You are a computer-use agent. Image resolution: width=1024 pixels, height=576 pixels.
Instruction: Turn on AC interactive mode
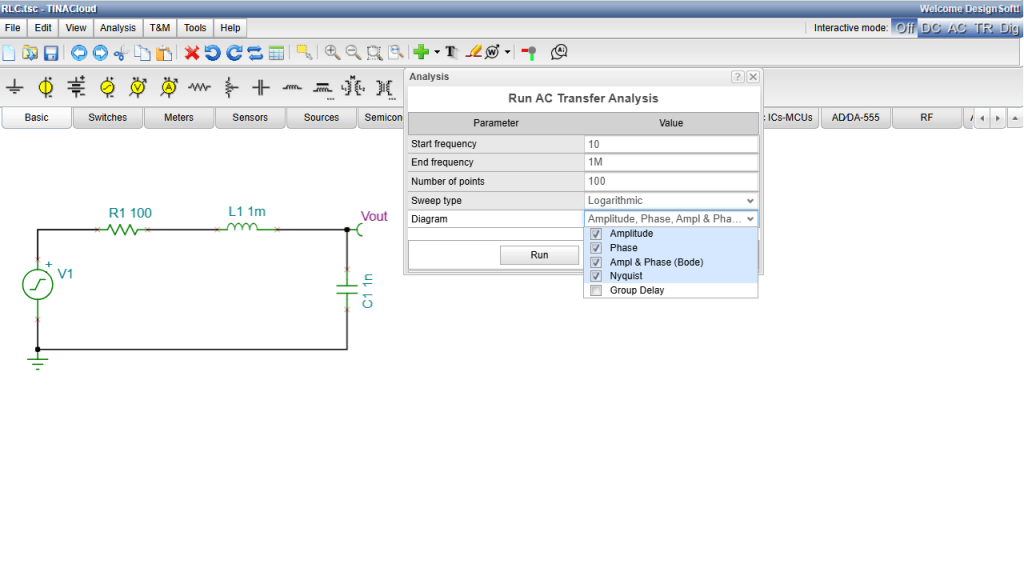click(x=957, y=28)
